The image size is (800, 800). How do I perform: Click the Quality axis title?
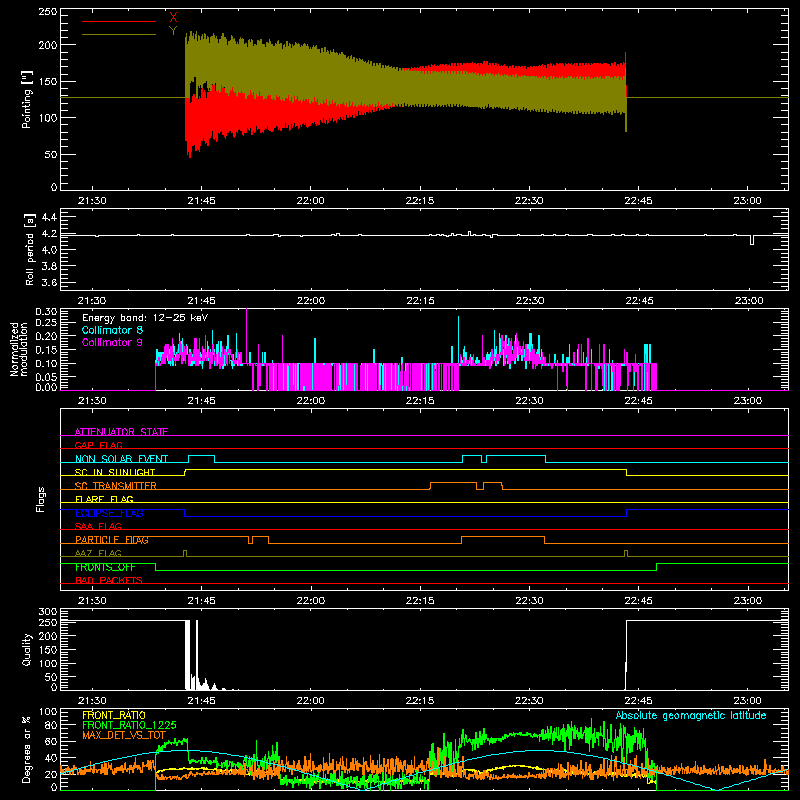pos(27,650)
